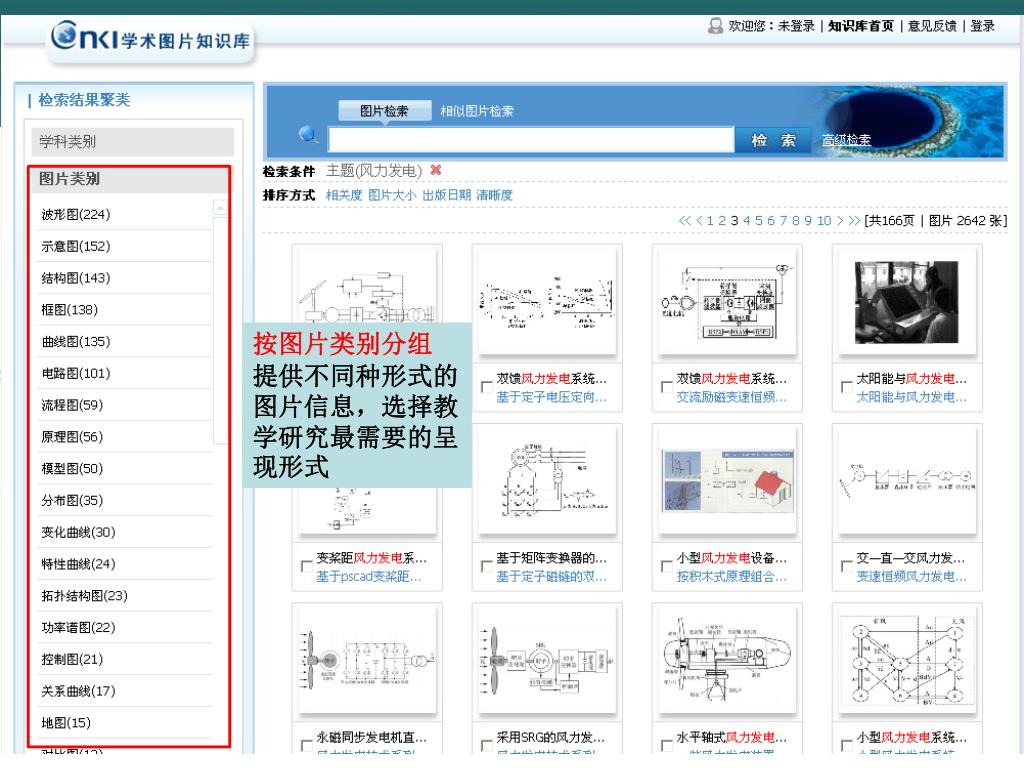
Task: Open 知识库首页 link
Action: tap(861, 26)
